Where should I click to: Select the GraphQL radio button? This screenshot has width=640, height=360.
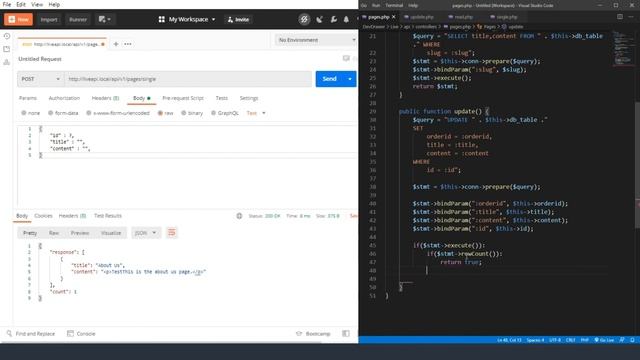click(x=213, y=113)
